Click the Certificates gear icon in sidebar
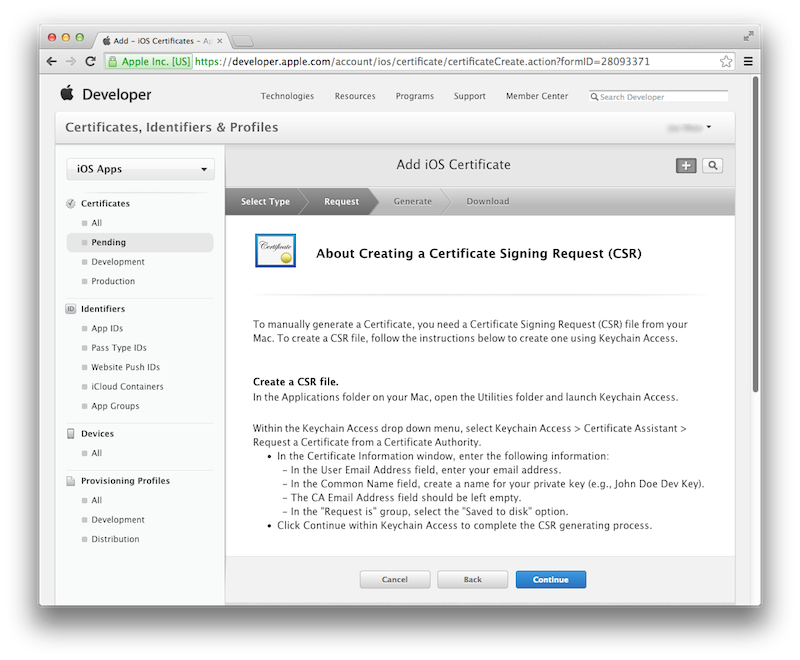 coord(70,204)
